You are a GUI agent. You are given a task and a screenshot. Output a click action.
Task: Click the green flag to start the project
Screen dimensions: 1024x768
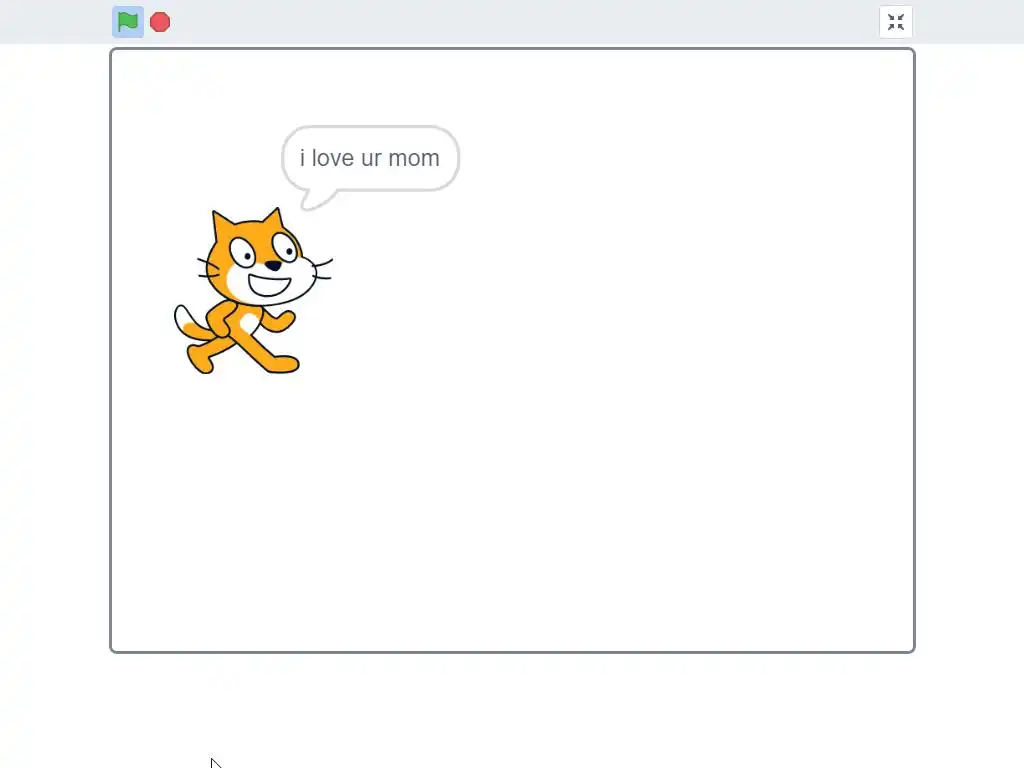(x=128, y=22)
